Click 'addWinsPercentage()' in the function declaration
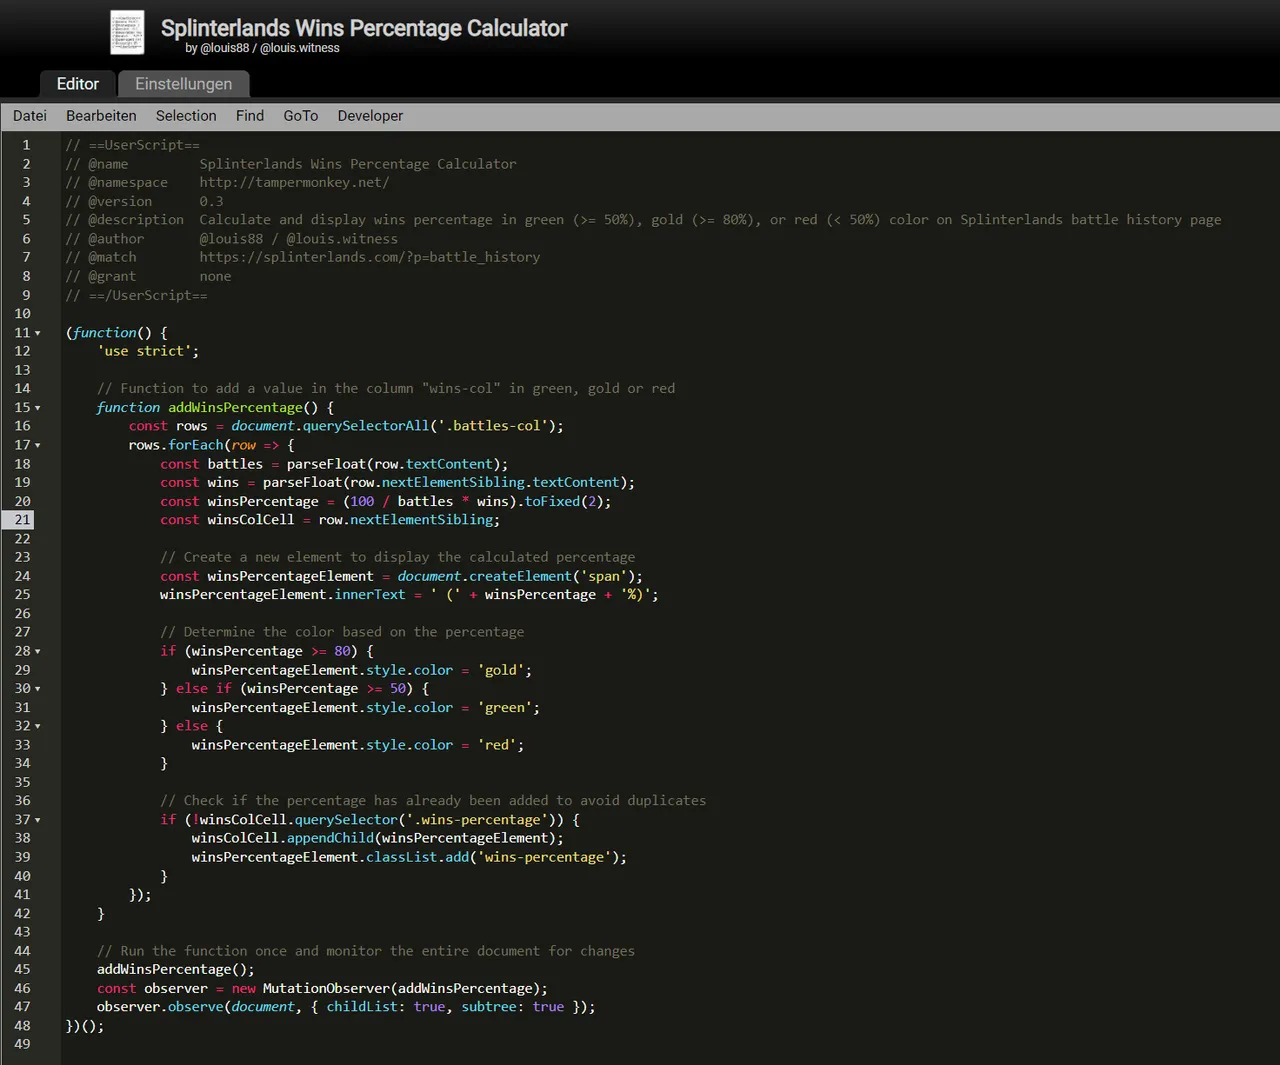The image size is (1280, 1065). coord(243,408)
